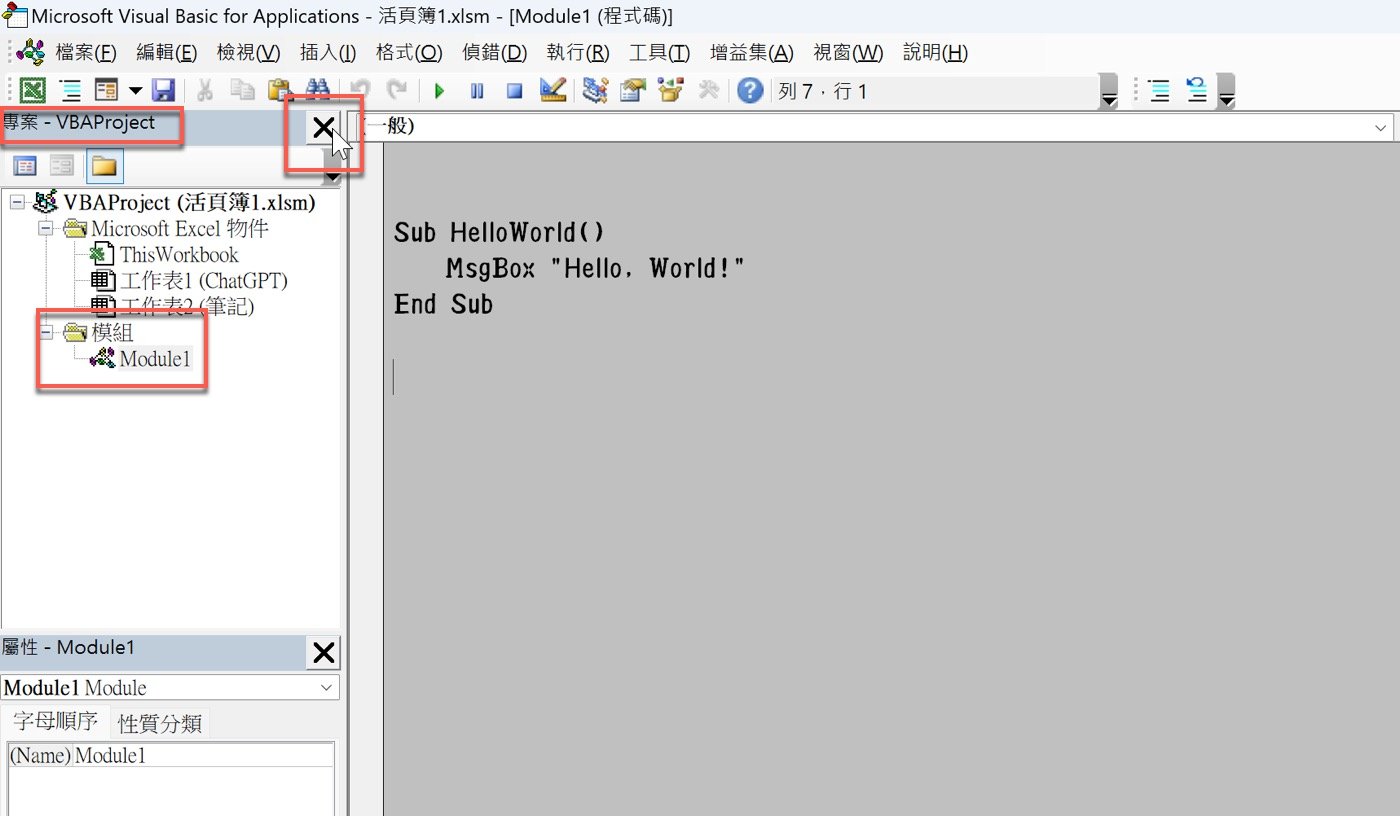Switch to the 性質分類 tab
Image resolution: width=1400 pixels, height=816 pixels.
point(160,724)
